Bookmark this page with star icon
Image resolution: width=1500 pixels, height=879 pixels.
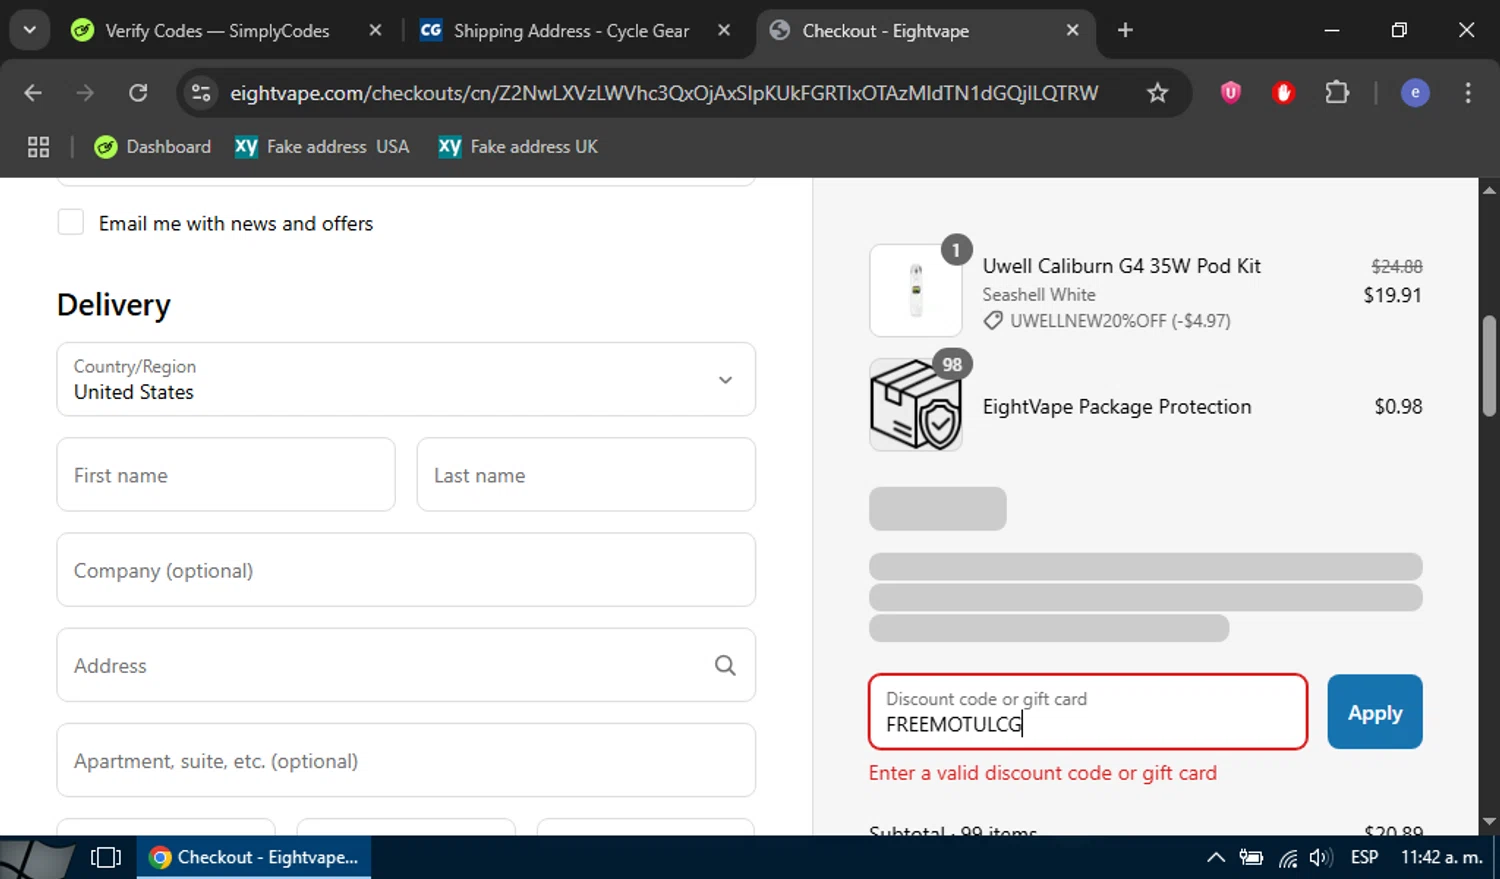[x=1157, y=93]
